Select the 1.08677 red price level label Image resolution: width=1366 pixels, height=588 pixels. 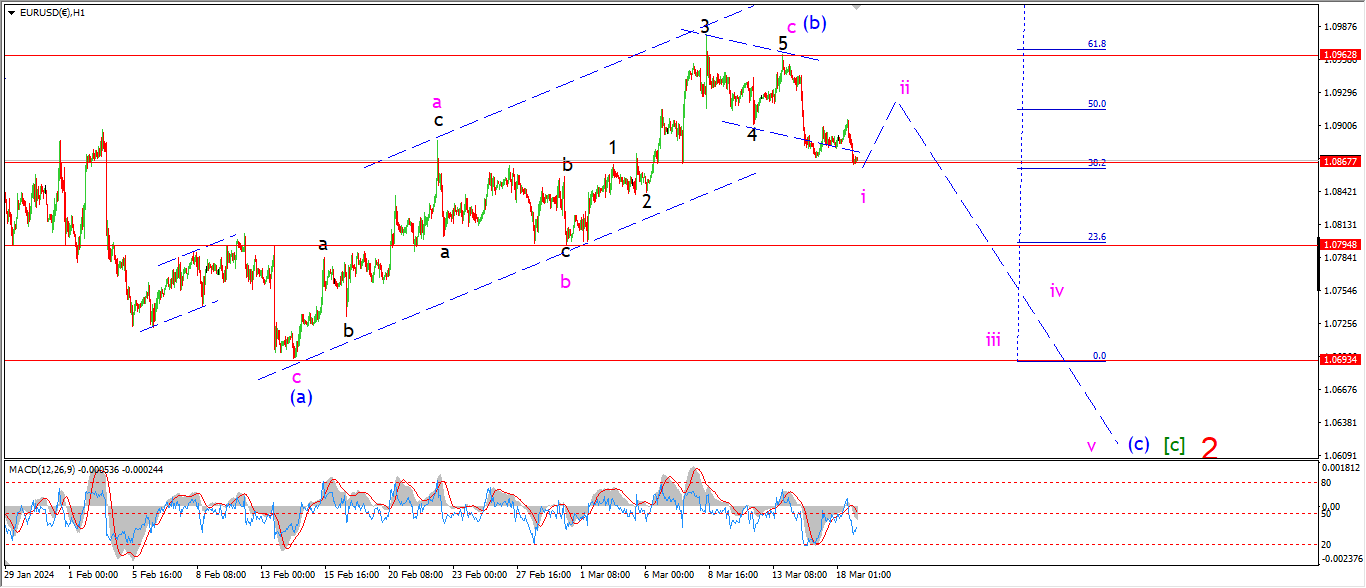click(1340, 161)
